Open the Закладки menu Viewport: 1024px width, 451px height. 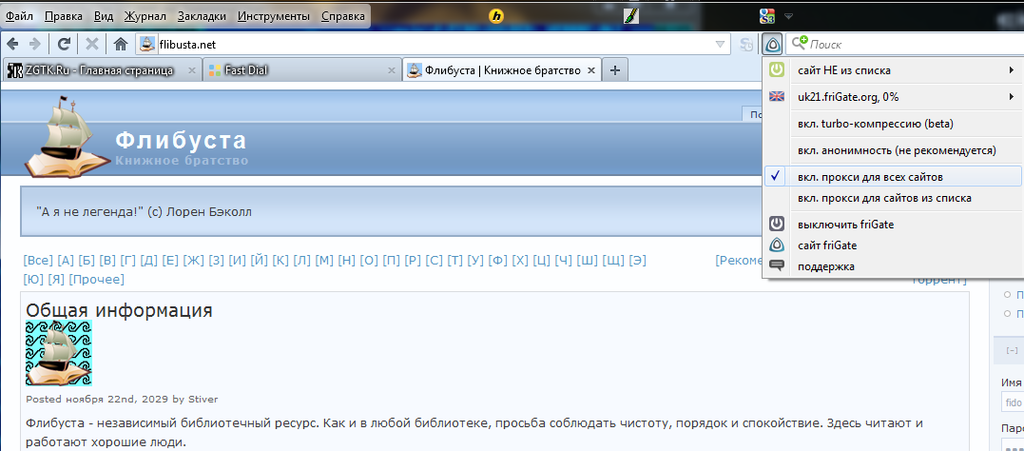tap(202, 16)
